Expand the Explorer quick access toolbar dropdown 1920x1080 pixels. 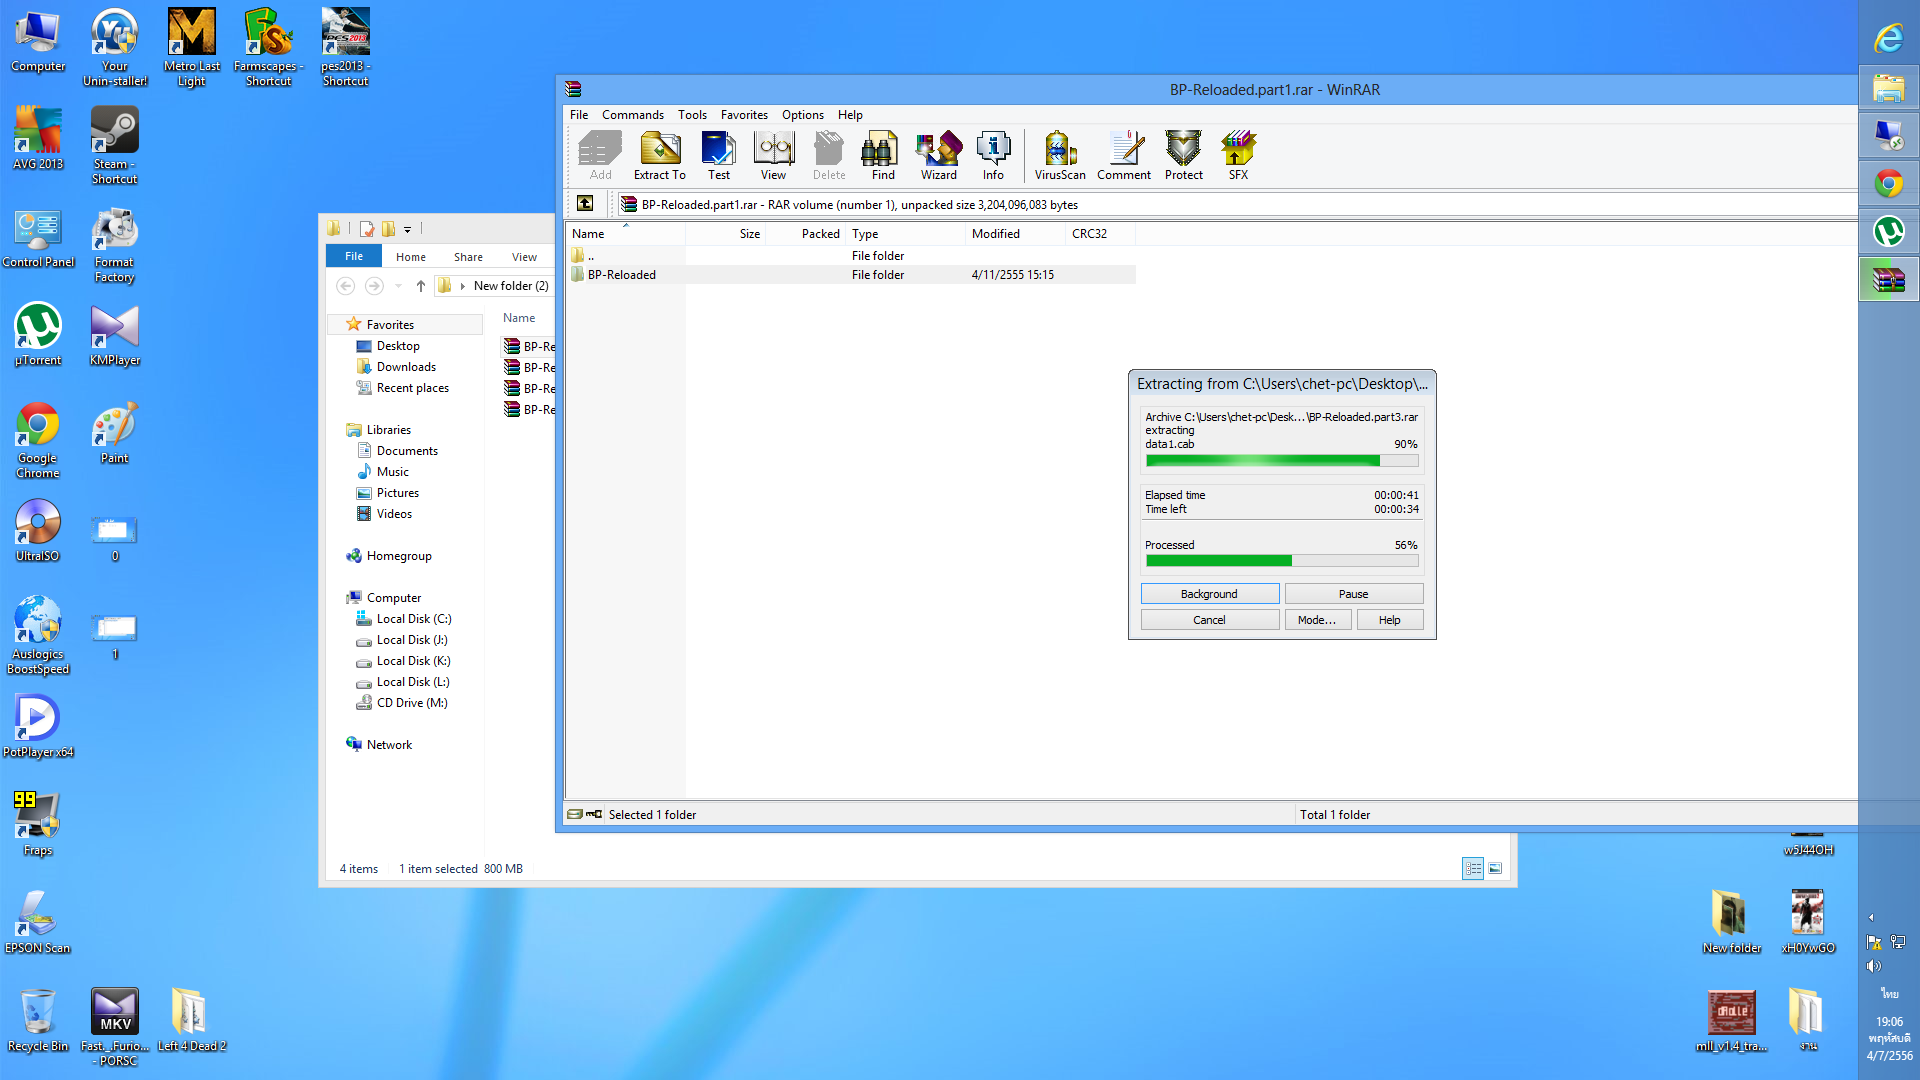[407, 229]
